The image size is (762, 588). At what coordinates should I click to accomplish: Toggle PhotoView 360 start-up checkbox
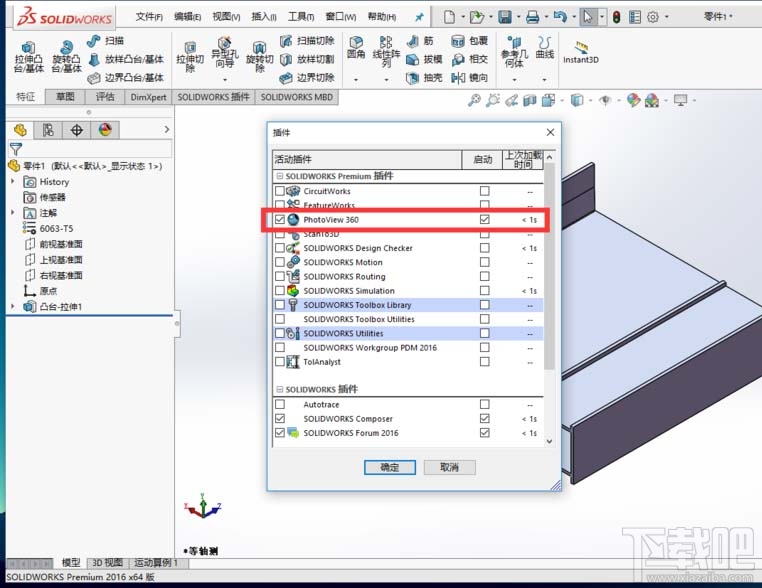[485, 220]
